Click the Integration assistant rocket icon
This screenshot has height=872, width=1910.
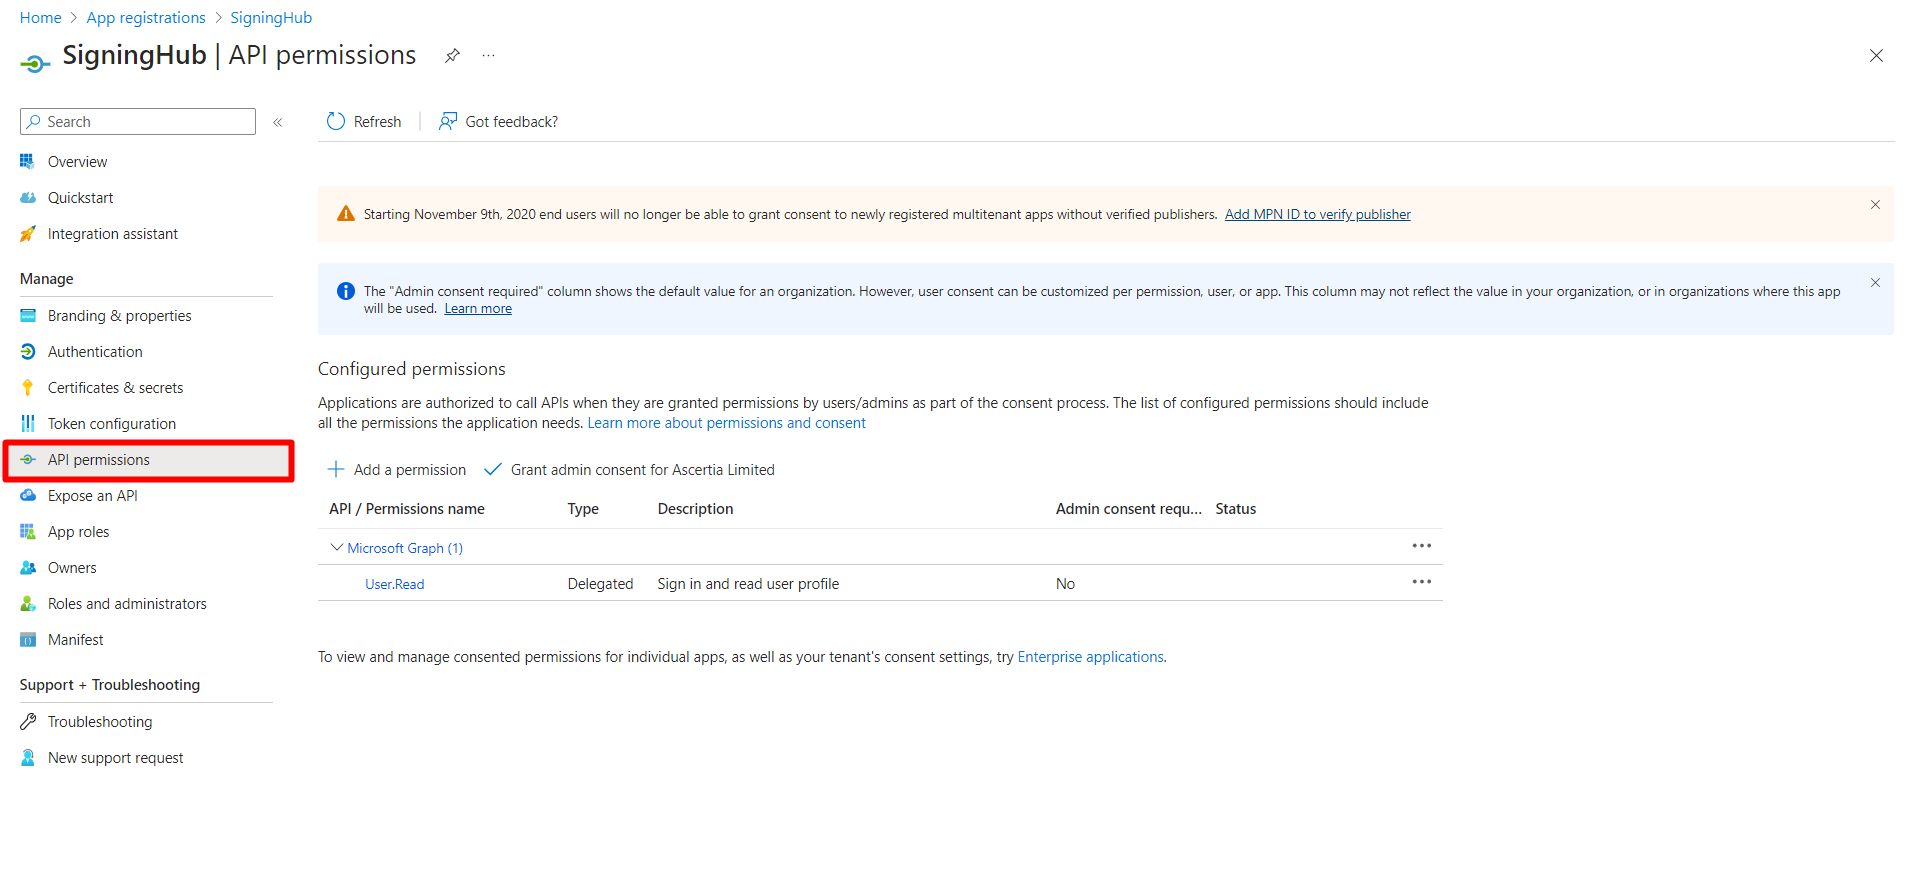coord(28,233)
